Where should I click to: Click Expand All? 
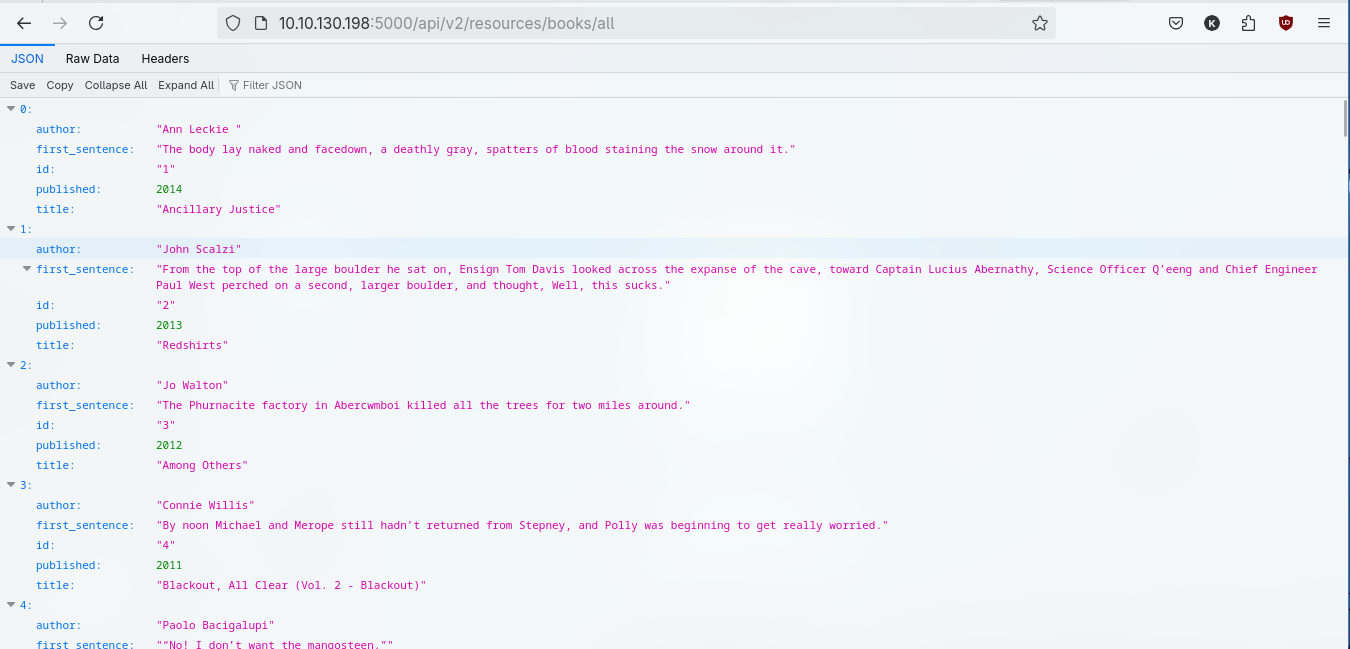tap(186, 85)
